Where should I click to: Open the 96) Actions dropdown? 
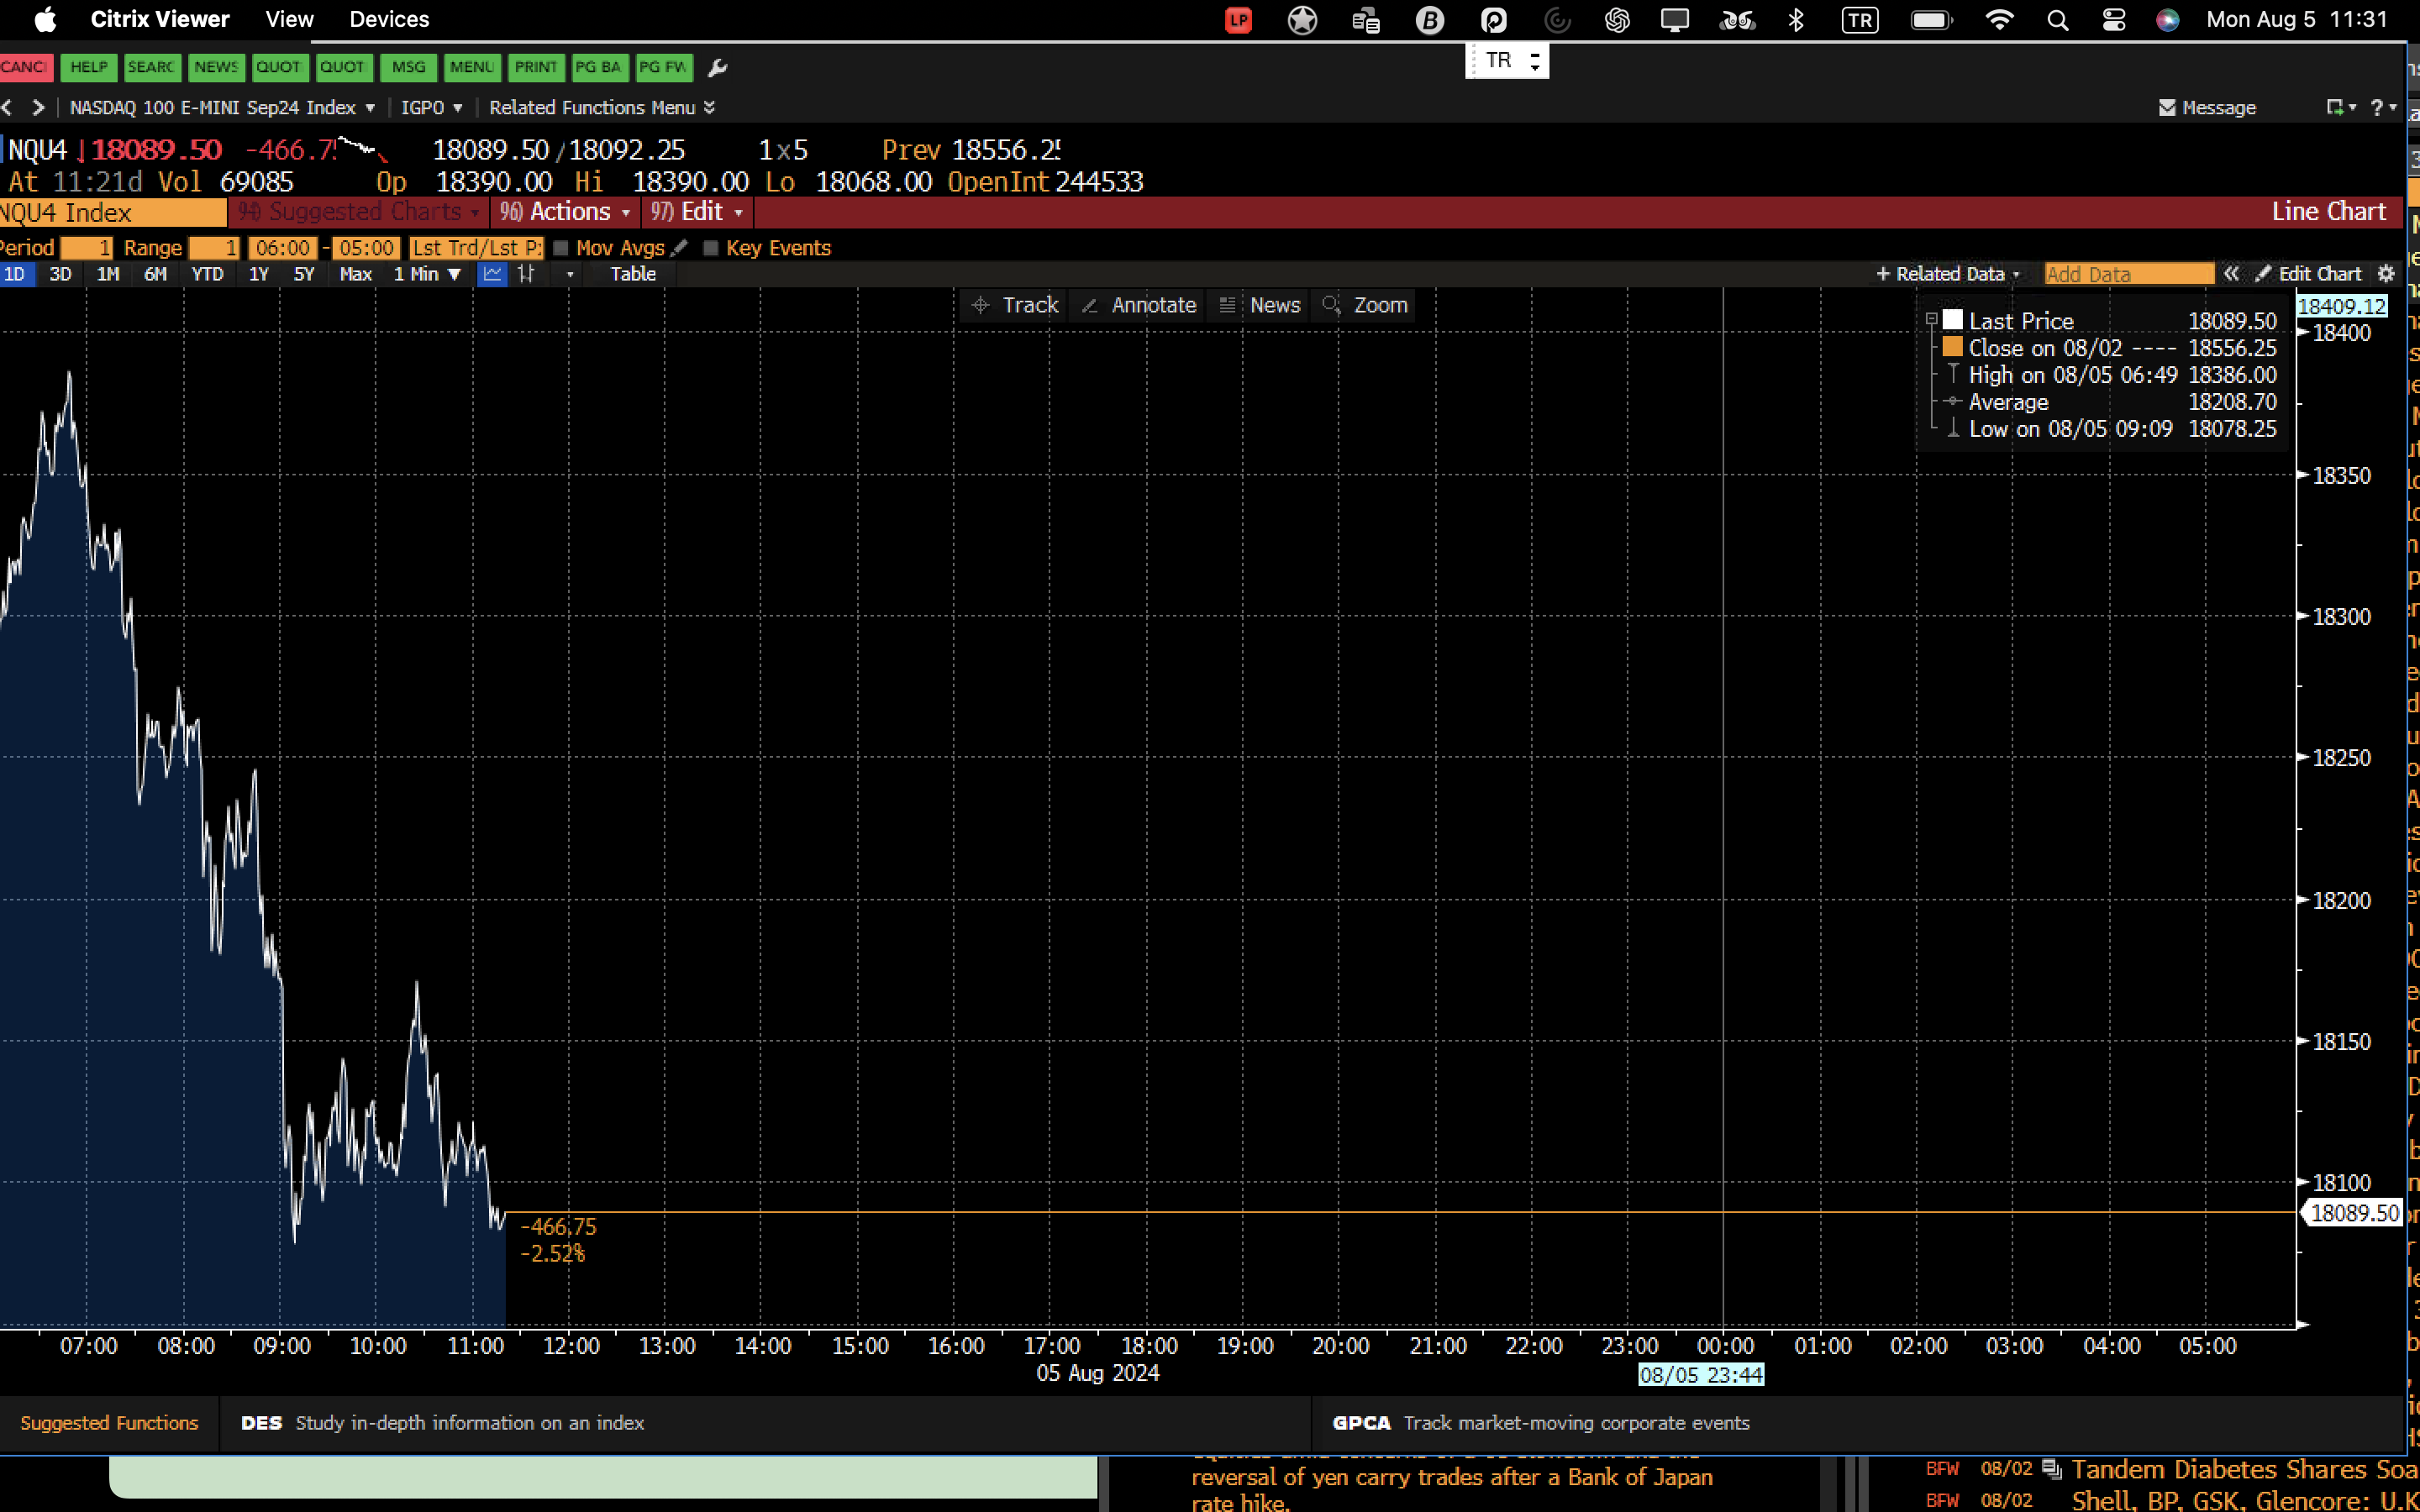point(565,212)
